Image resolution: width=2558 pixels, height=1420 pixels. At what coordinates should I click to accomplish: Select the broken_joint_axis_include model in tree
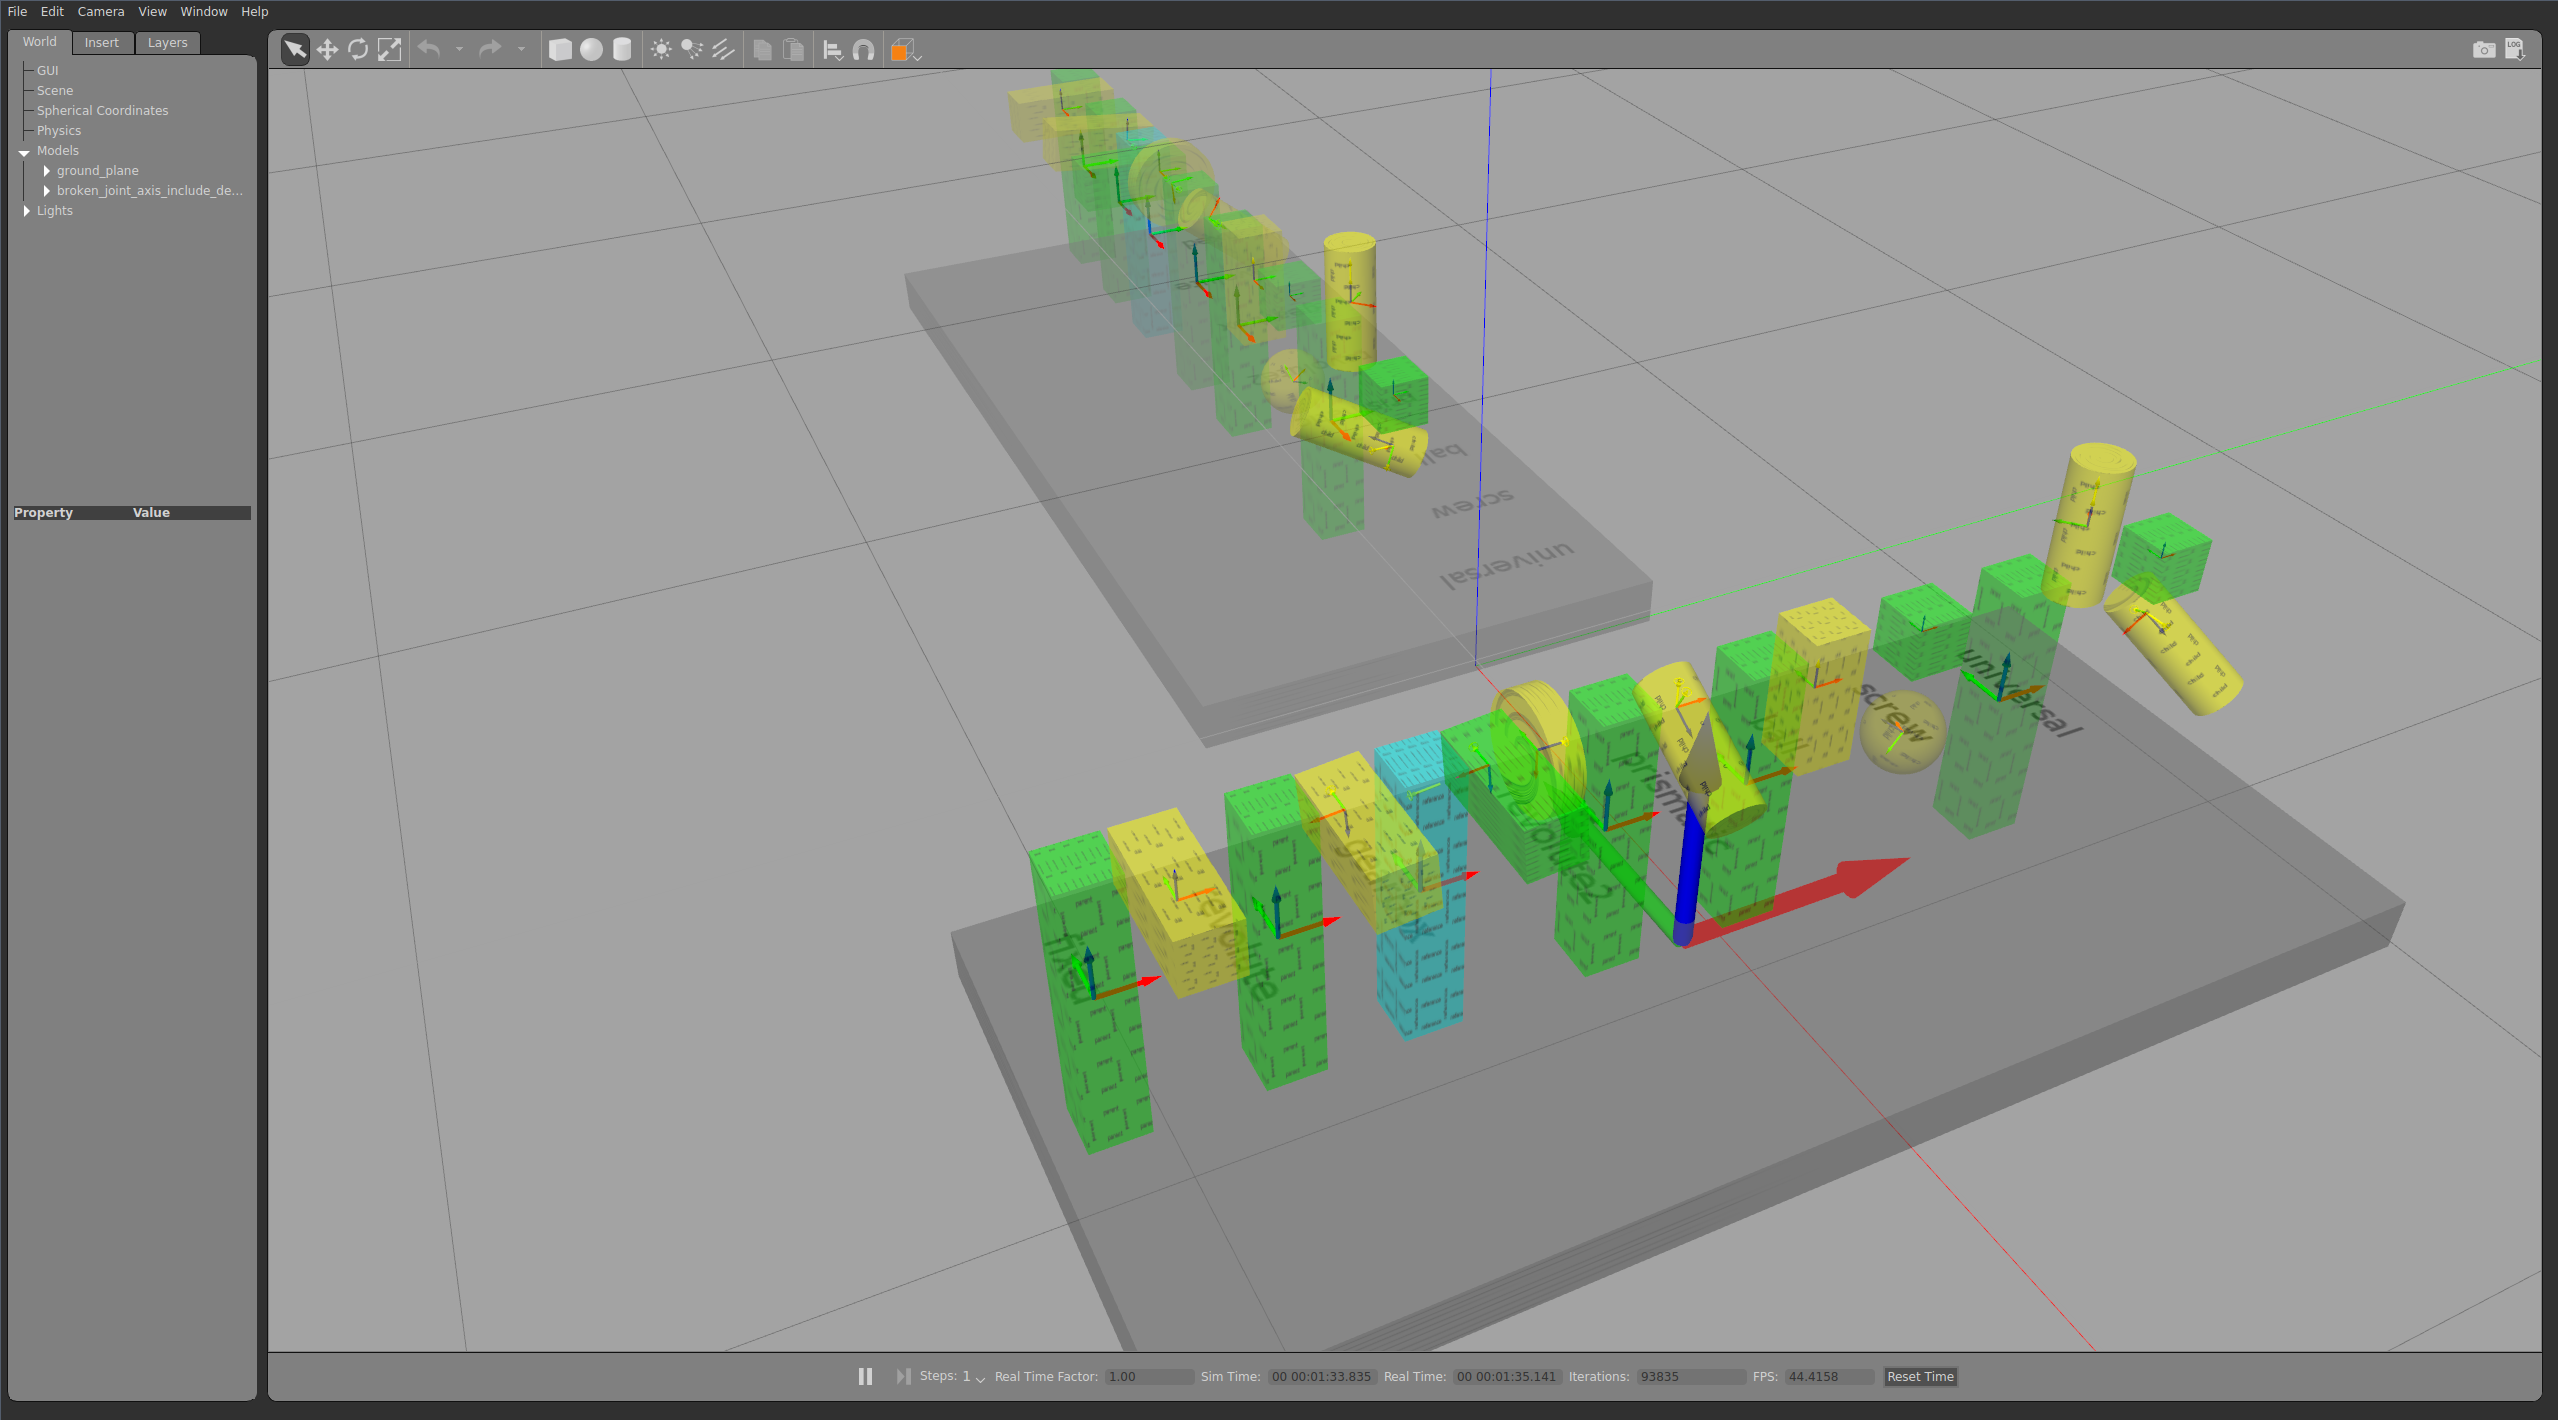(150, 190)
